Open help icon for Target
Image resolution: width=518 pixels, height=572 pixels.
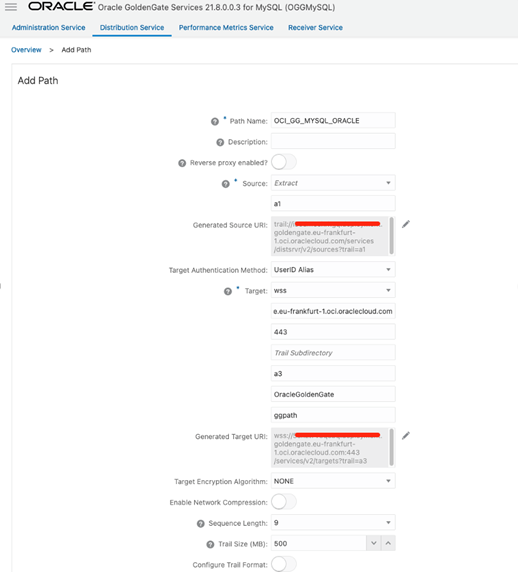click(228, 291)
